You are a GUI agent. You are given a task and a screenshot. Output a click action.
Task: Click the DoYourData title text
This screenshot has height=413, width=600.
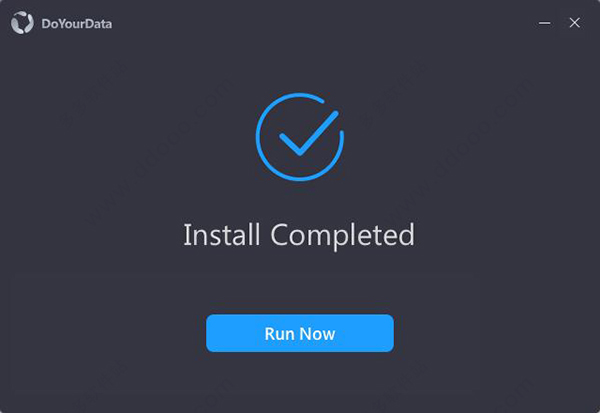(x=77, y=24)
